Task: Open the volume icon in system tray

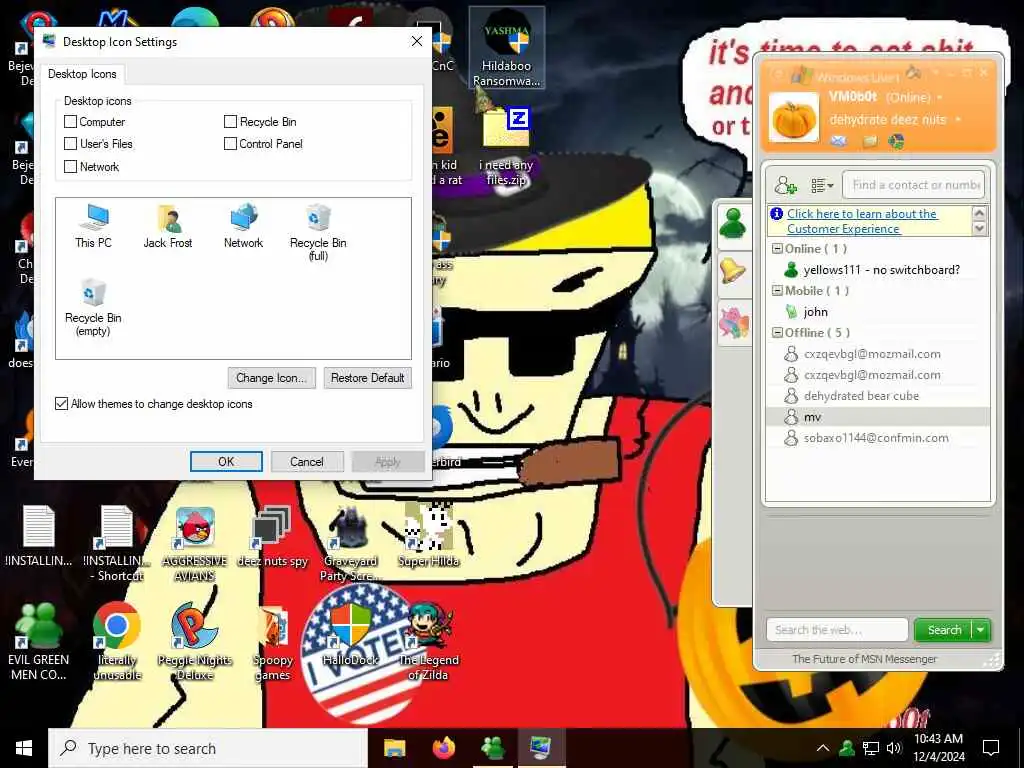Action: (894, 748)
